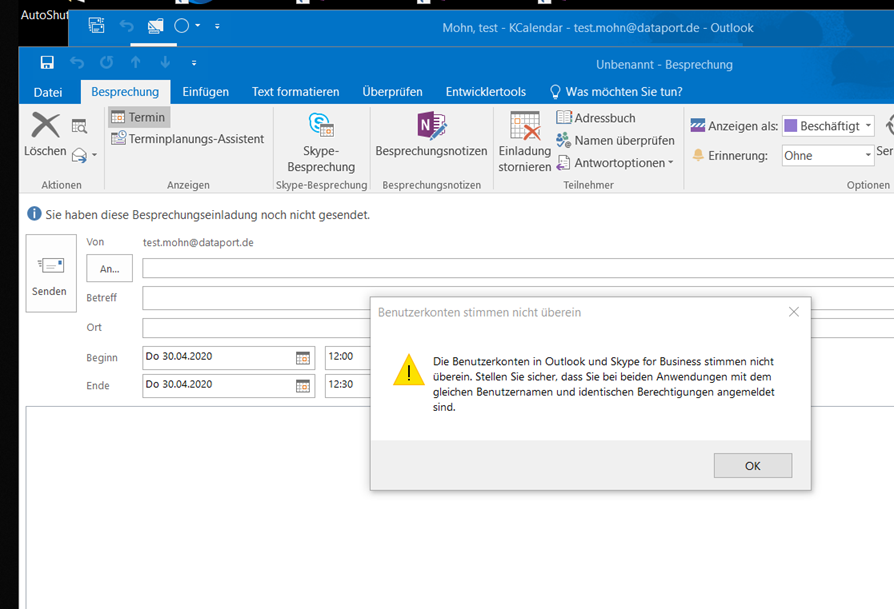
Task: Open the Entwicklertools tab
Action: pos(486,92)
